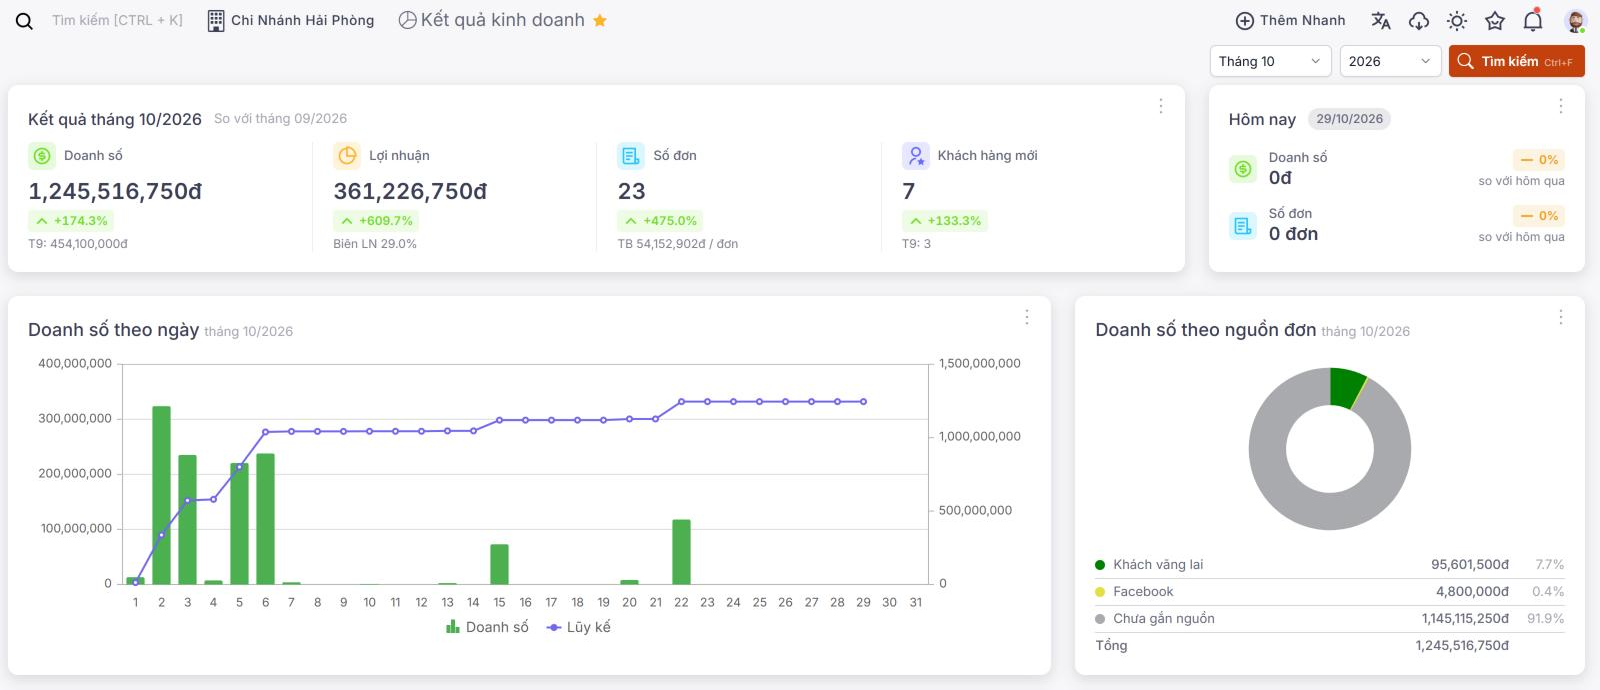The width and height of the screenshot is (1600, 690).
Task: Click the Lợi nhuận pie icon
Action: pyautogui.click(x=347, y=156)
